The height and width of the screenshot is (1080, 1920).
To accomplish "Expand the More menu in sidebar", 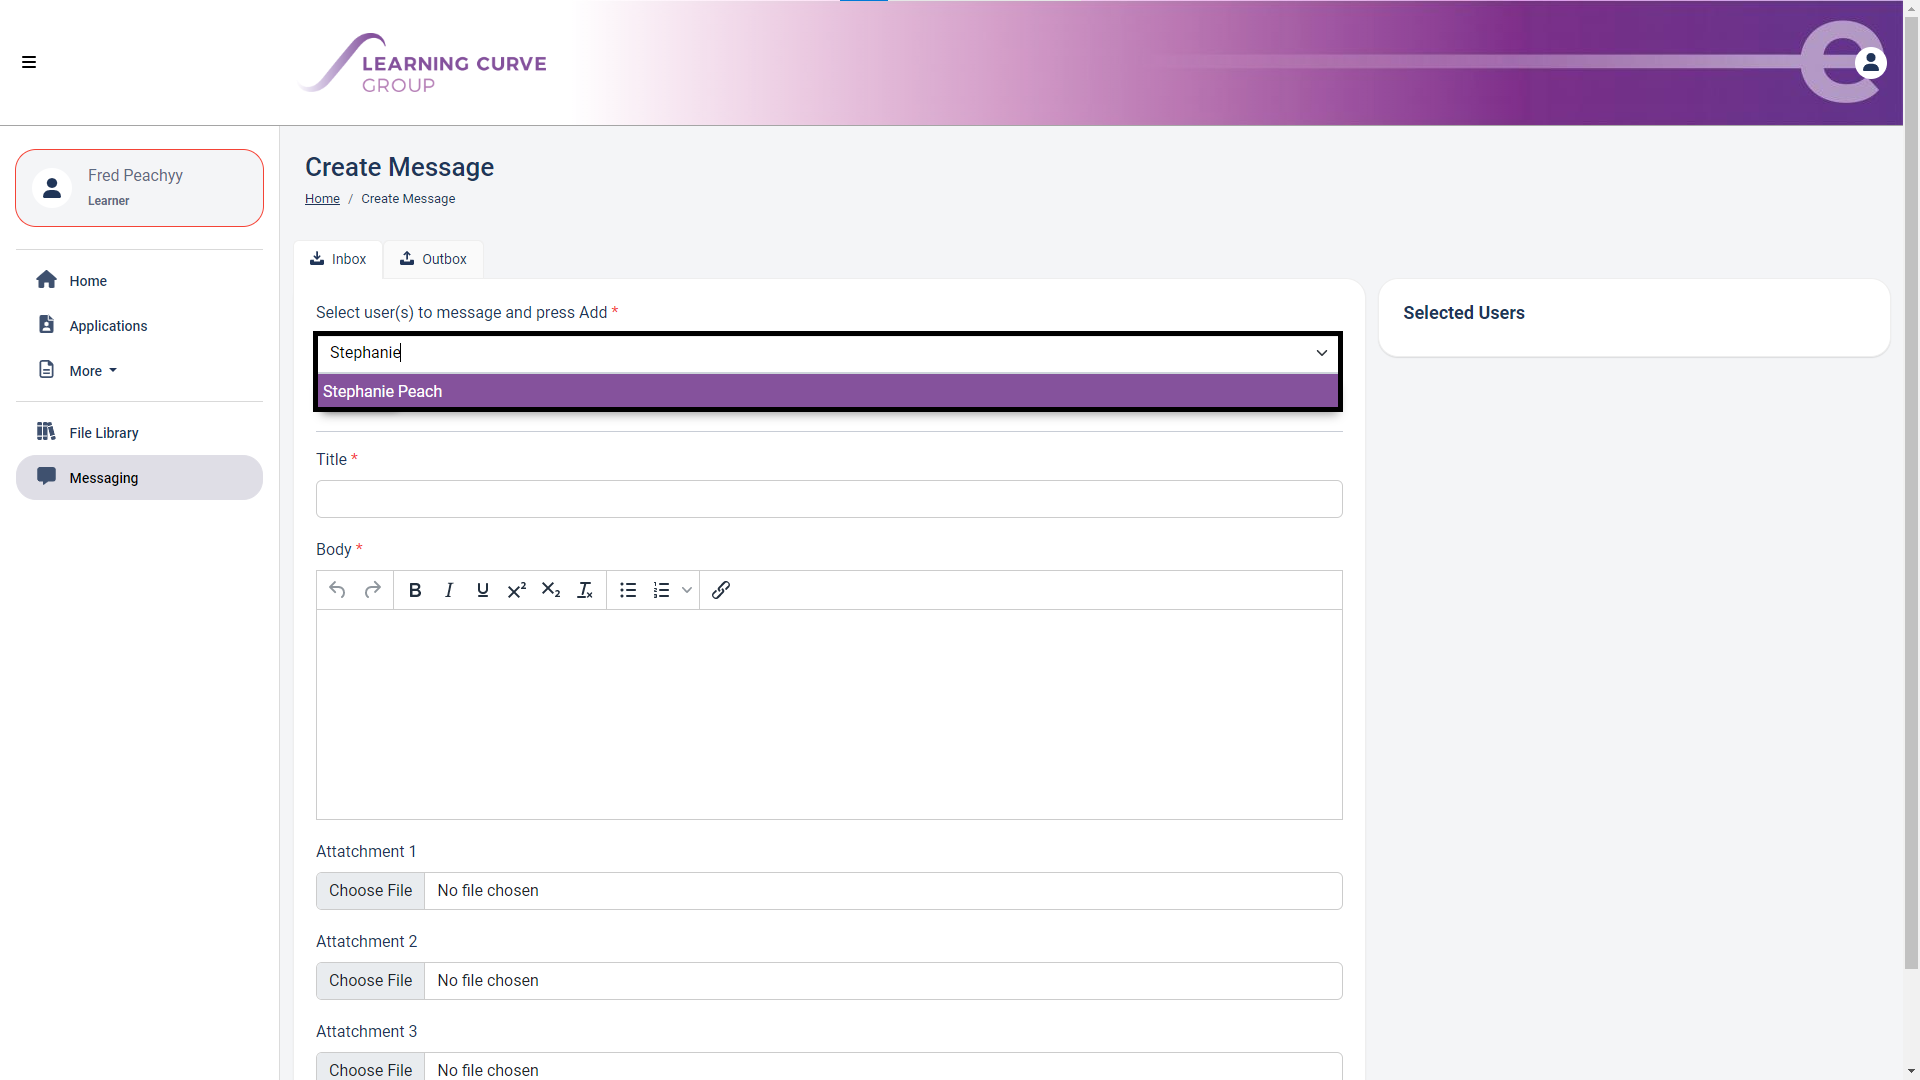I will click(x=93, y=371).
